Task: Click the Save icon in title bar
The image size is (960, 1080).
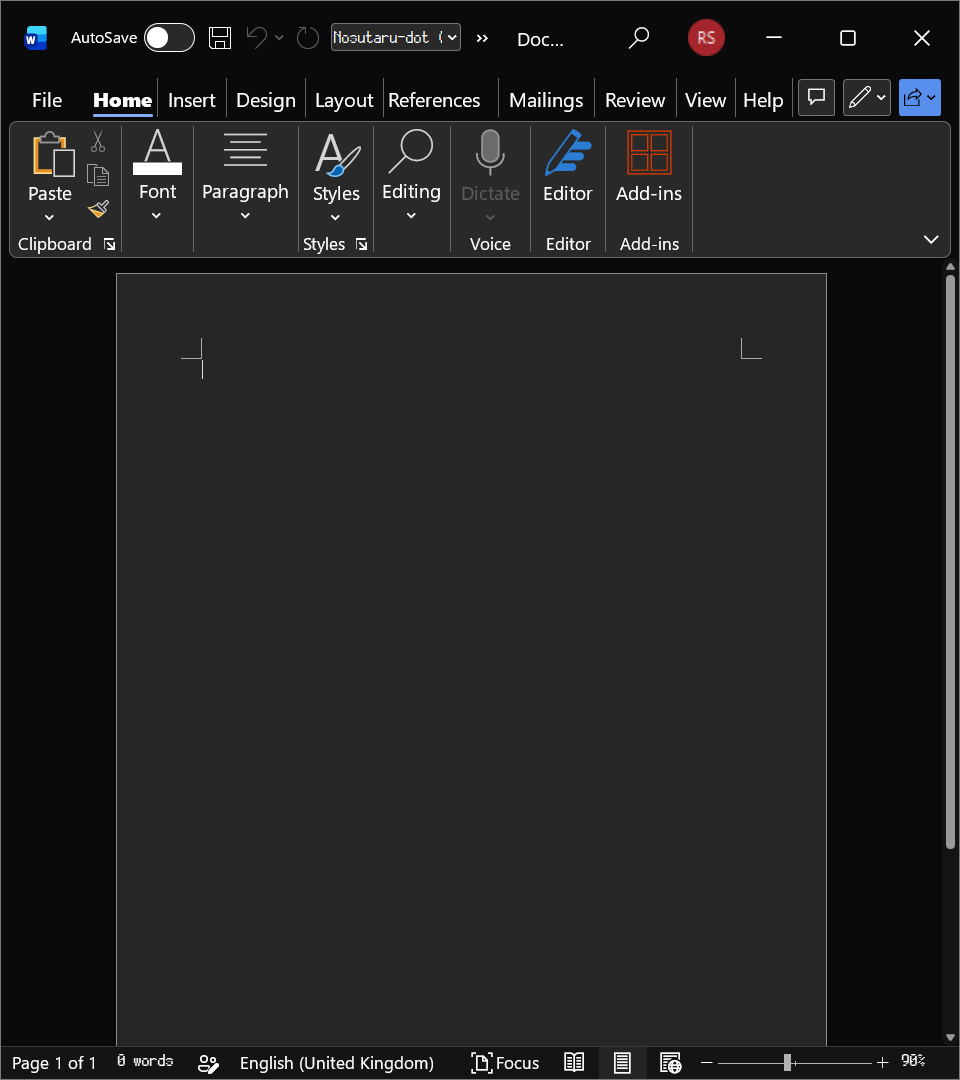Action: [x=220, y=38]
